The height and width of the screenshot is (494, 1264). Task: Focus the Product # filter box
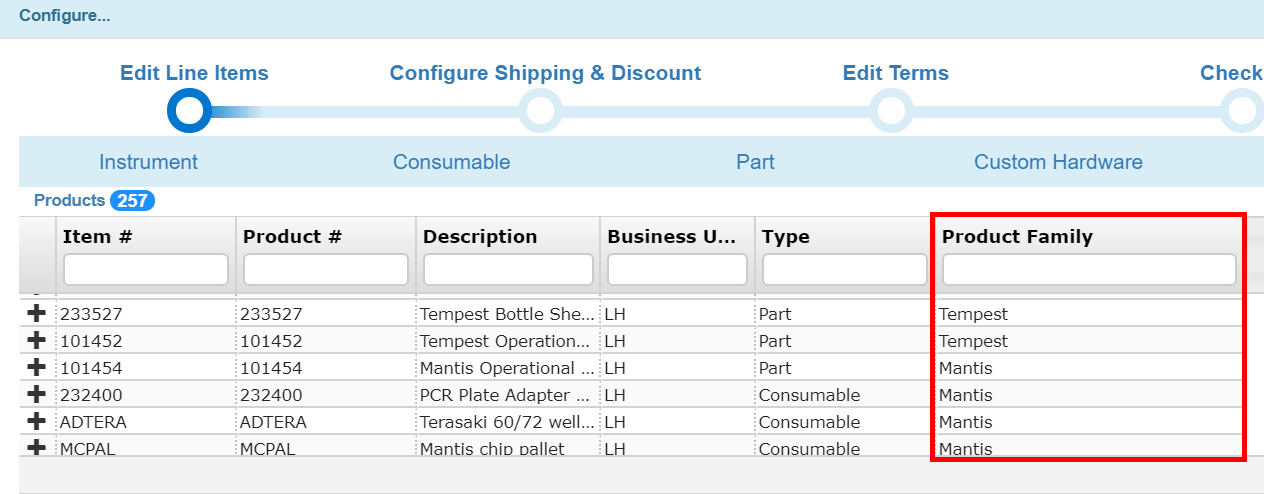tap(326, 269)
